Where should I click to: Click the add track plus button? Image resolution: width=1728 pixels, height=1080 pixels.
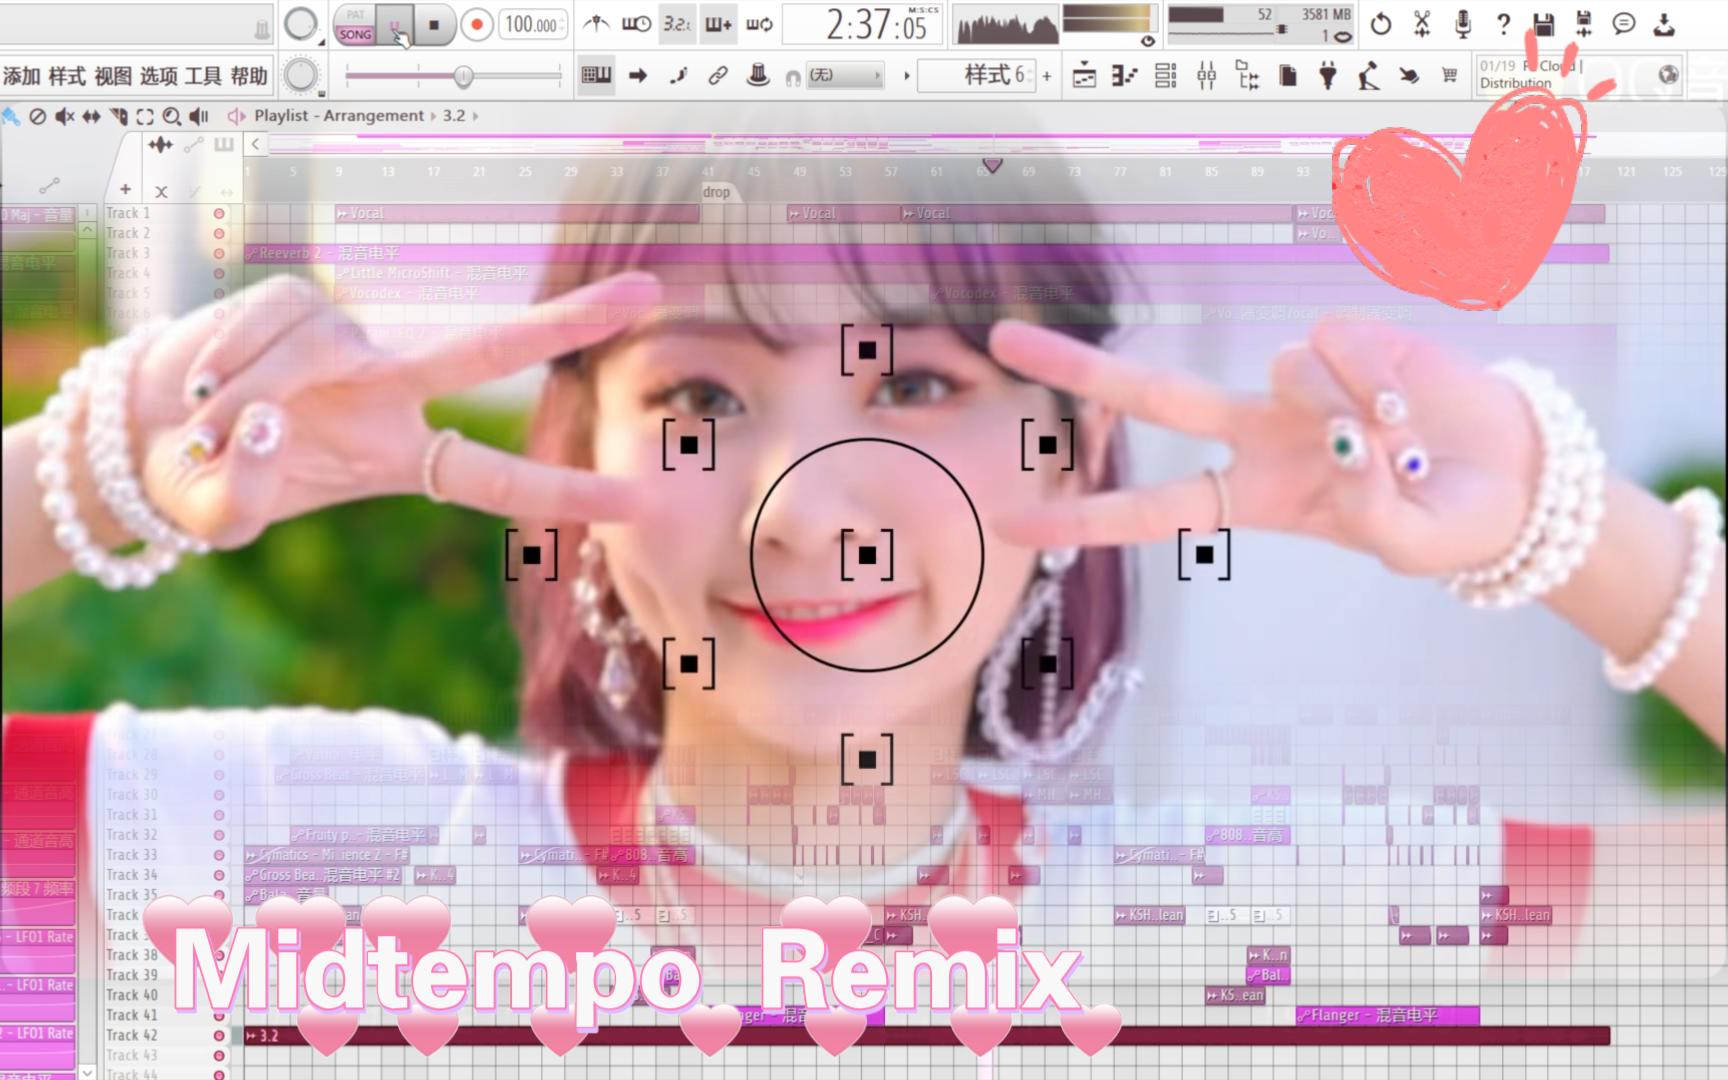pos(125,189)
